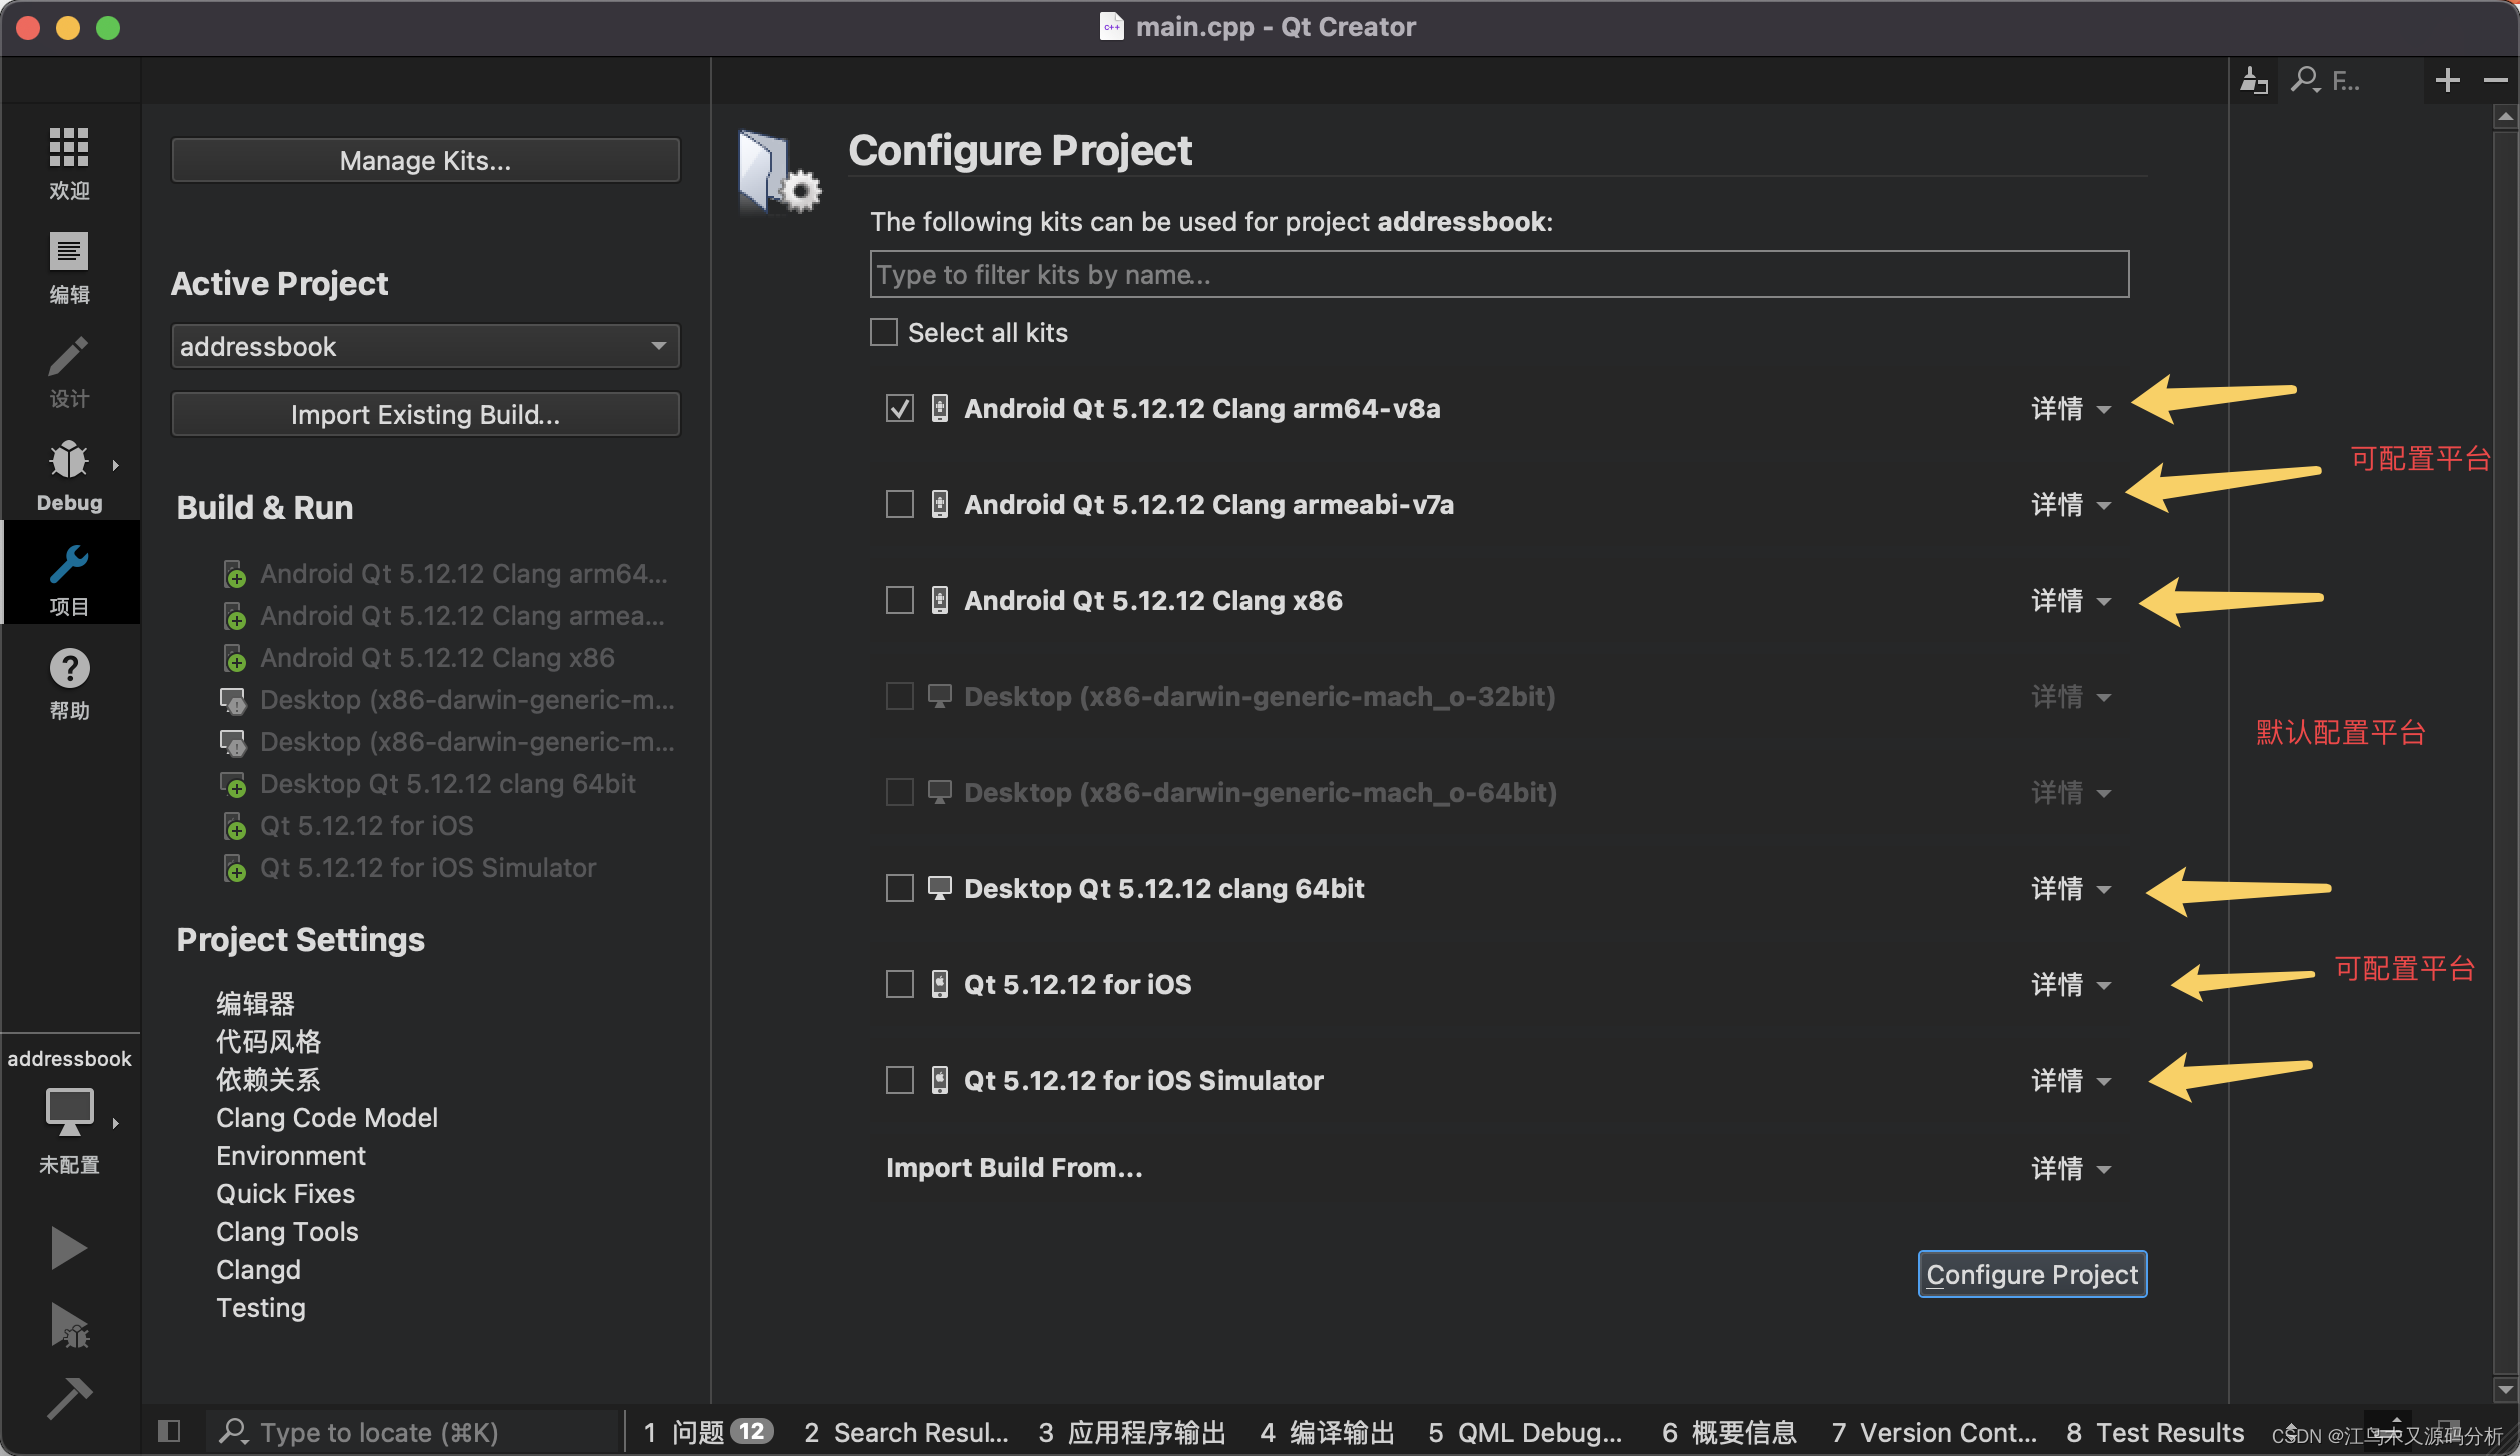Screen dimensions: 2520x1456
Task: Uncheck Android Qt 5.12.12 Clang arm64-v8a kit
Action: pyautogui.click(x=899, y=408)
